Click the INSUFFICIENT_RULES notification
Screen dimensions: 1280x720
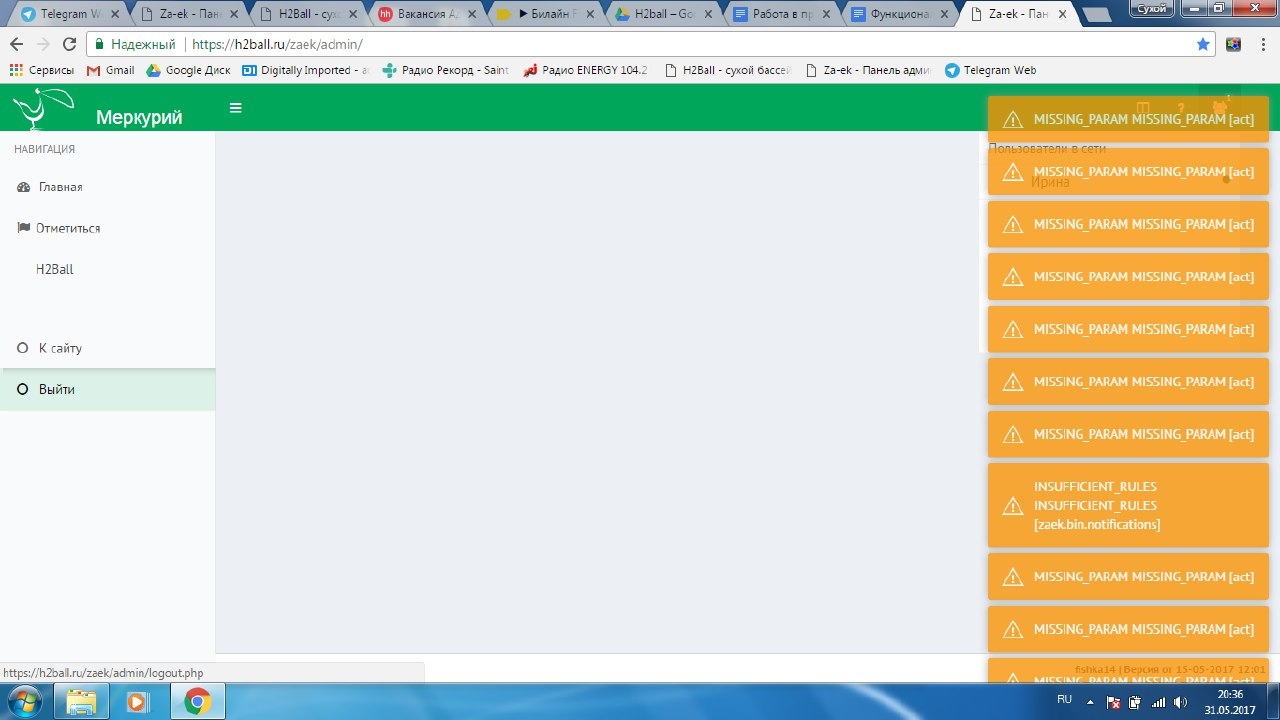(1128, 505)
